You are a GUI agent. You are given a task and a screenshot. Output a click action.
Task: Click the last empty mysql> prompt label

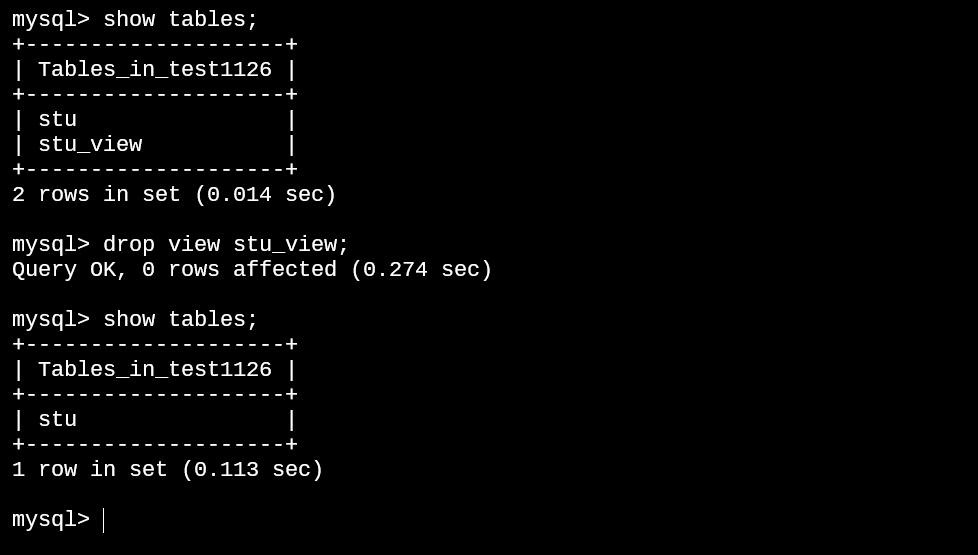tap(50, 520)
